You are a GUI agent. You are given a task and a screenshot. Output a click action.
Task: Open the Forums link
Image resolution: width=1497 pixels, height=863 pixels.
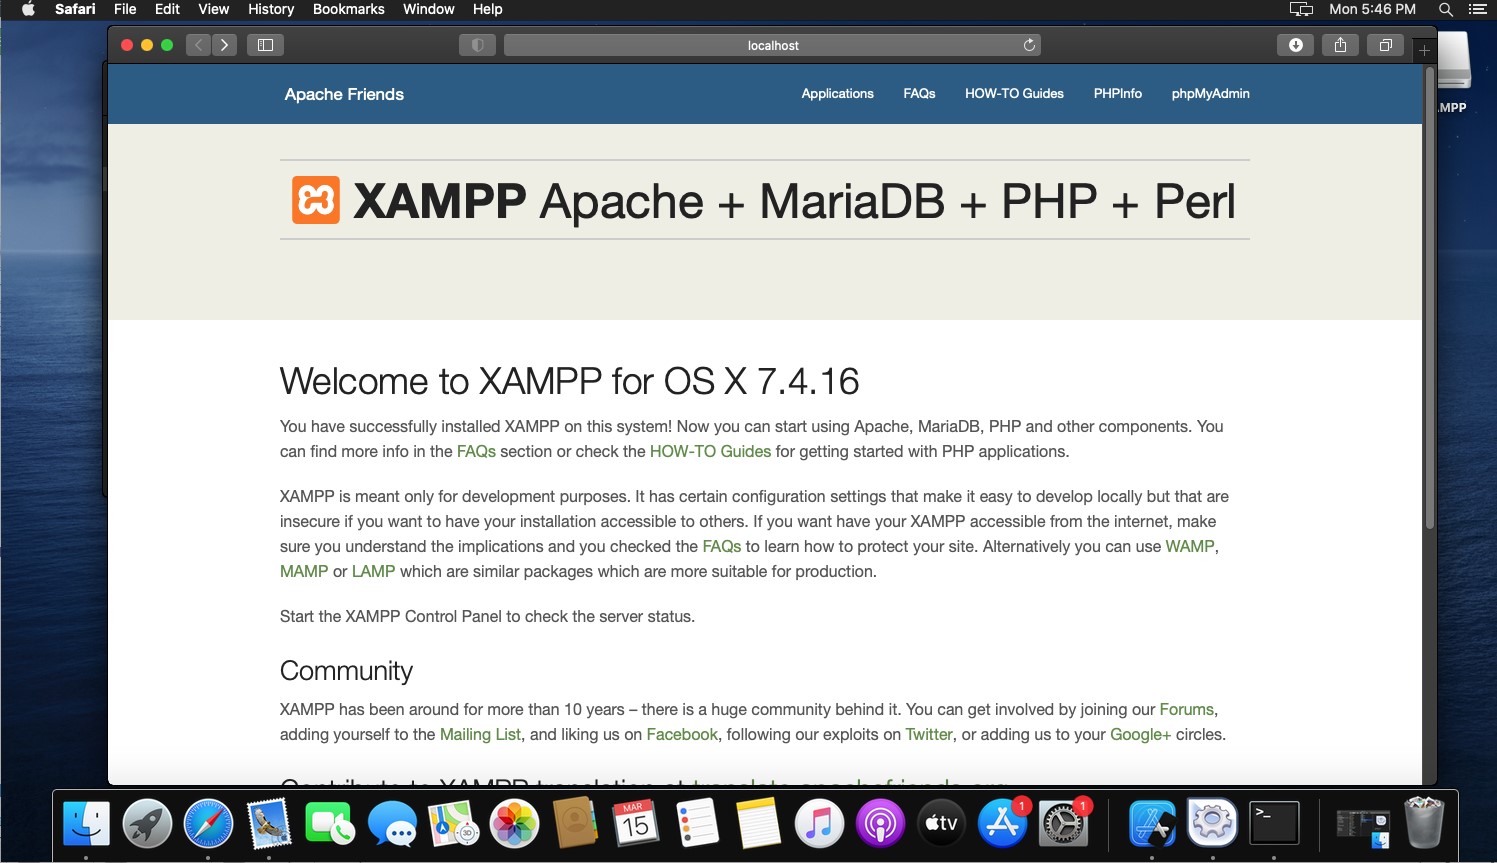(1186, 709)
